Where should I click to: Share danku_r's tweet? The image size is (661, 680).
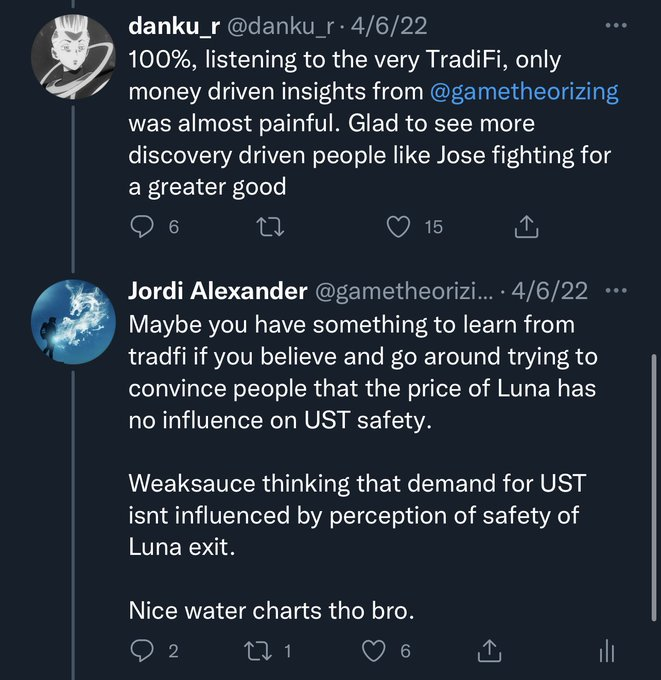(525, 227)
